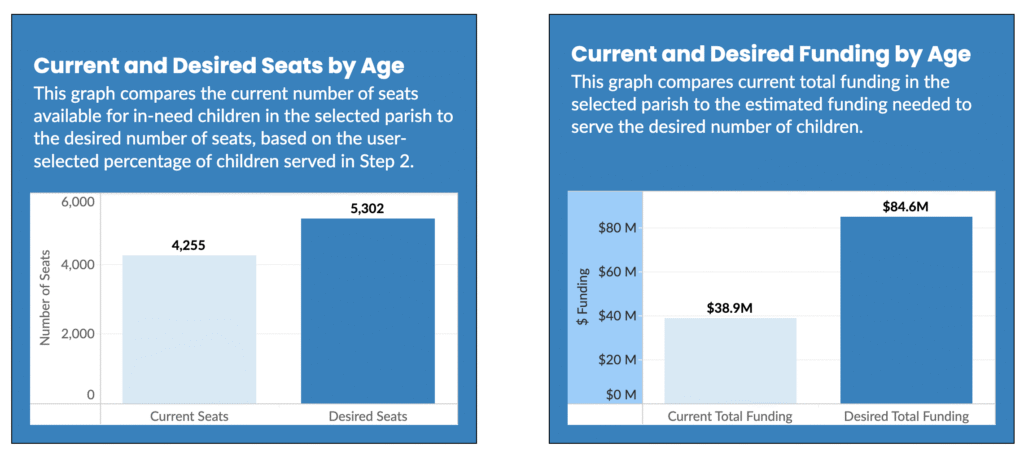This screenshot has width=1024, height=455.
Task: Click the 5,302 data label
Action: coord(367,208)
